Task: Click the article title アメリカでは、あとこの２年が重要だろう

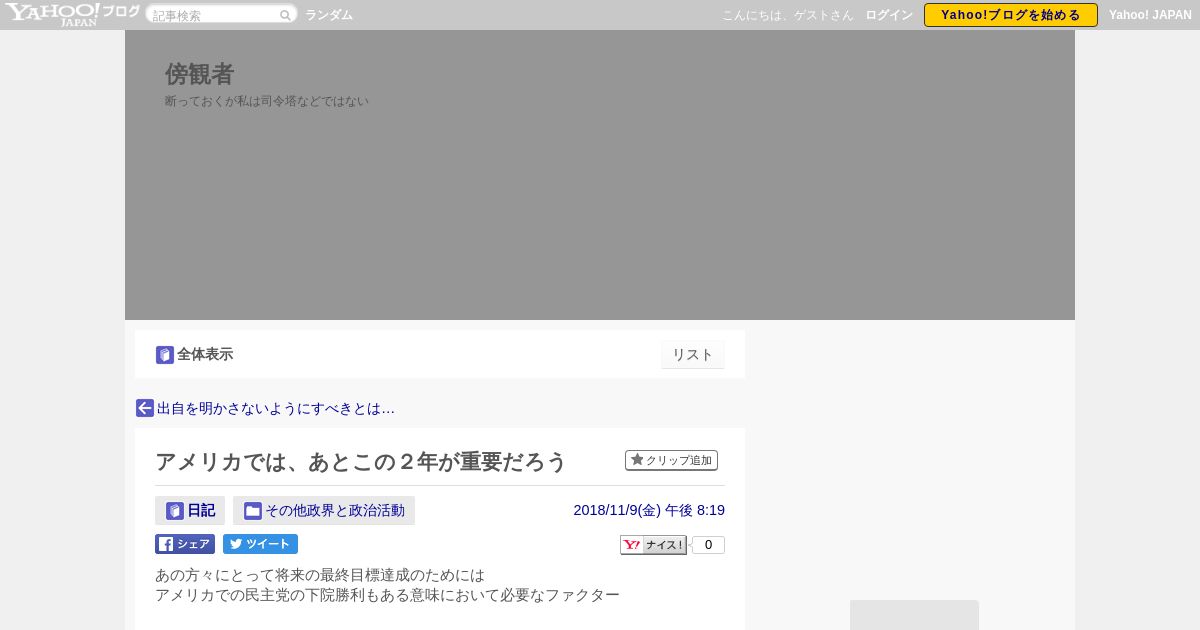Action: pyautogui.click(x=361, y=462)
